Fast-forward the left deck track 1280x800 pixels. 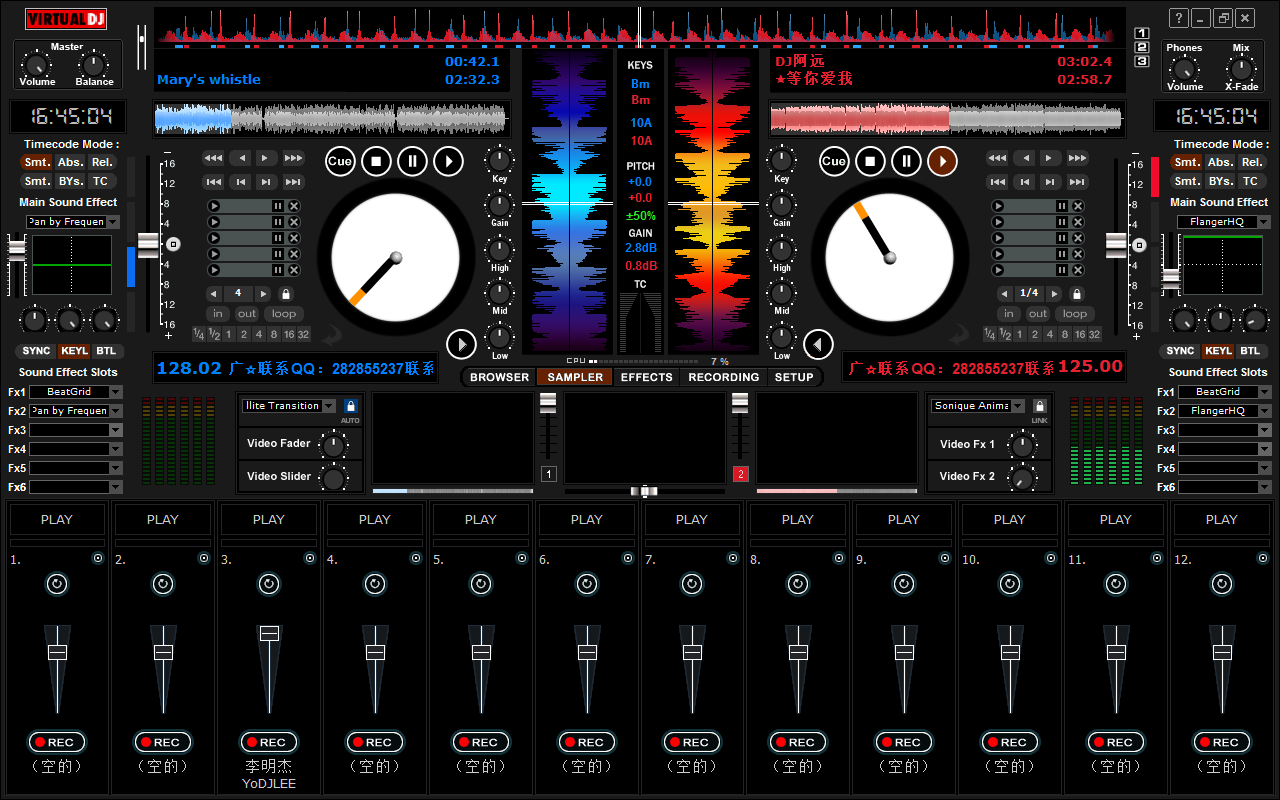coord(291,157)
